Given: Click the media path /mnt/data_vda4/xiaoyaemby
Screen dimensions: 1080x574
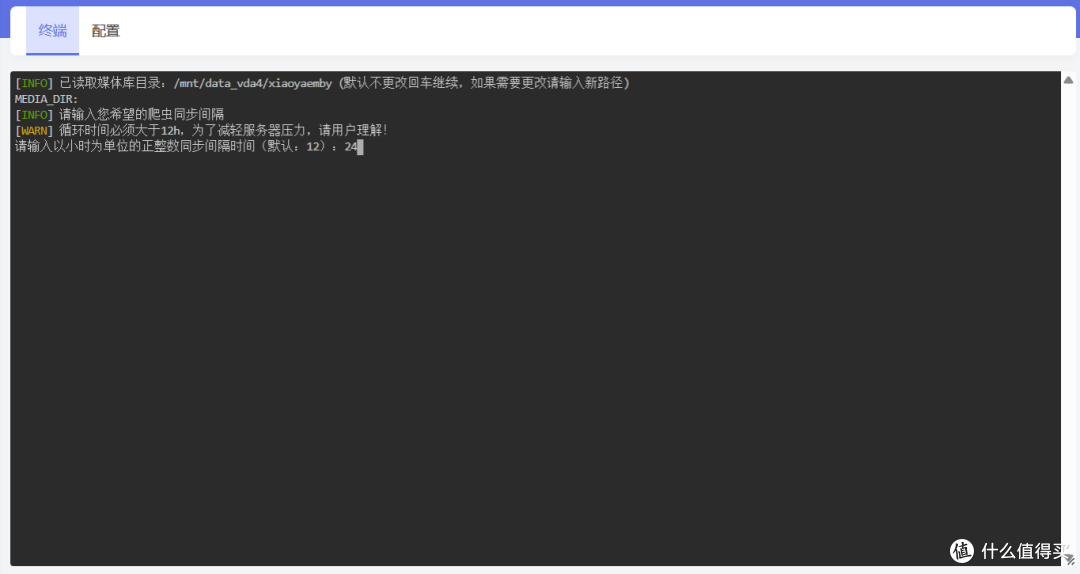Looking at the screenshot, I should click(x=253, y=83).
